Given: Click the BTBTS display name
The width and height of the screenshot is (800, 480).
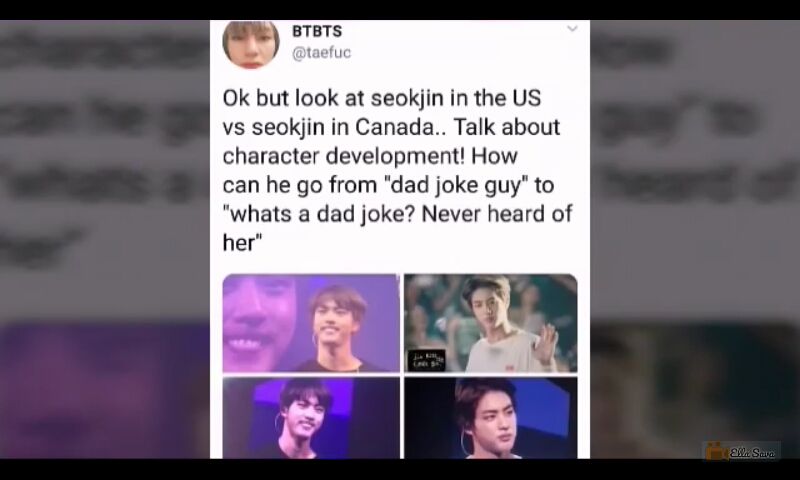Looking at the screenshot, I should (x=317, y=31).
